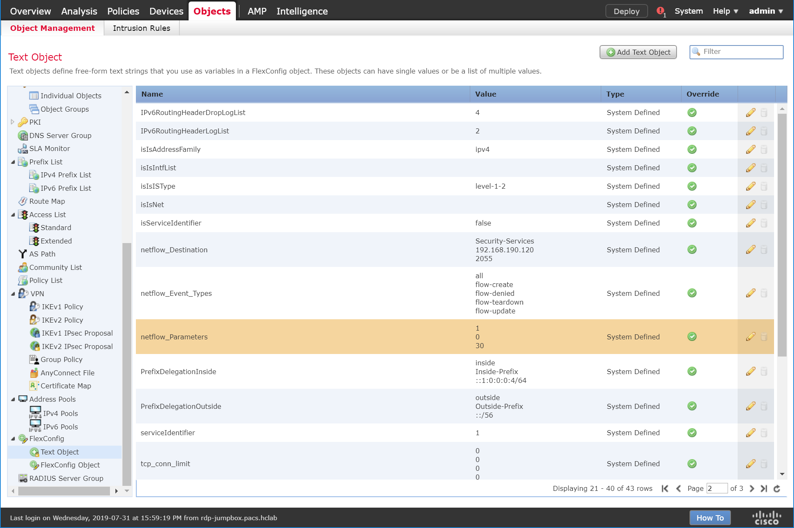The image size is (794, 528).
Task: Open the admin user dropdown
Action: [766, 11]
